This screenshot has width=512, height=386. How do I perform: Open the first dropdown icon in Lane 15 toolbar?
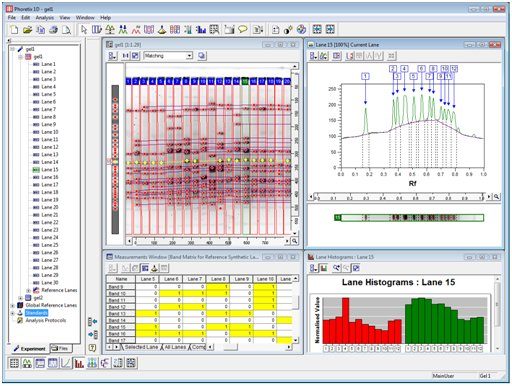(x=314, y=56)
